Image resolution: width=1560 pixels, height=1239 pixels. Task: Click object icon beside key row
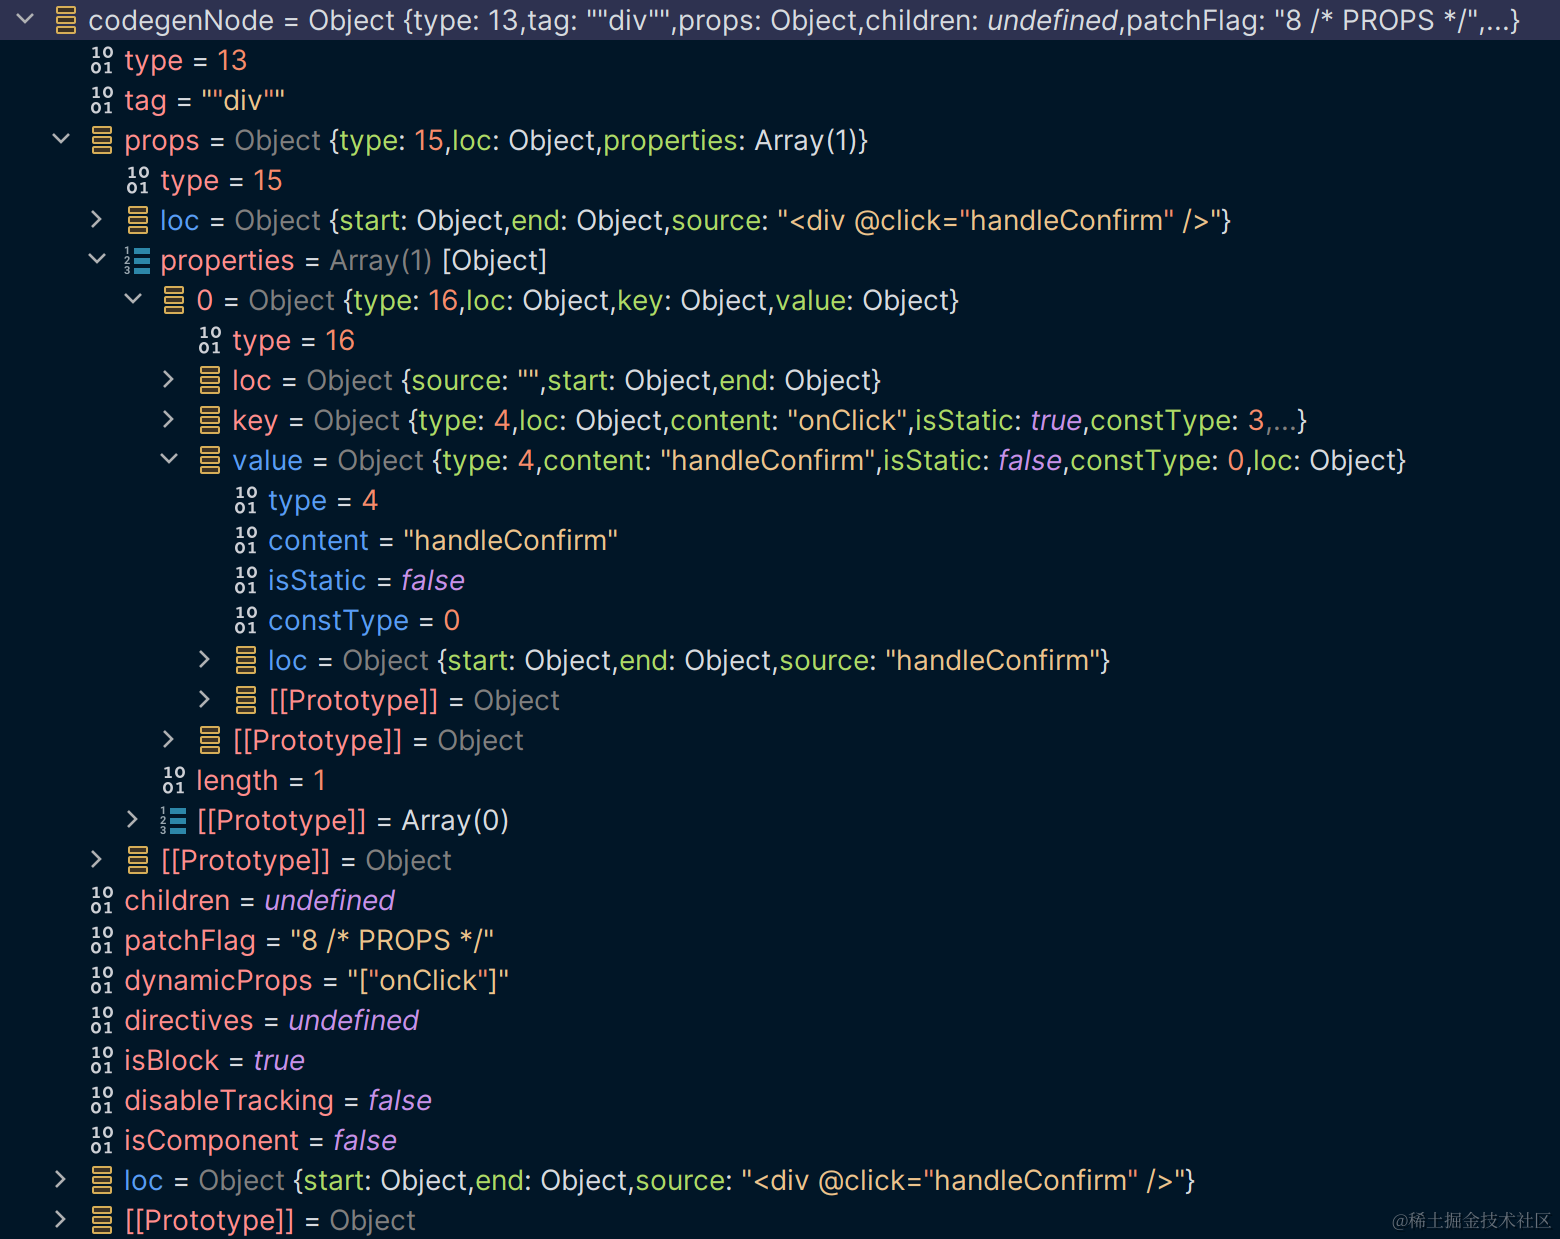[x=210, y=420]
